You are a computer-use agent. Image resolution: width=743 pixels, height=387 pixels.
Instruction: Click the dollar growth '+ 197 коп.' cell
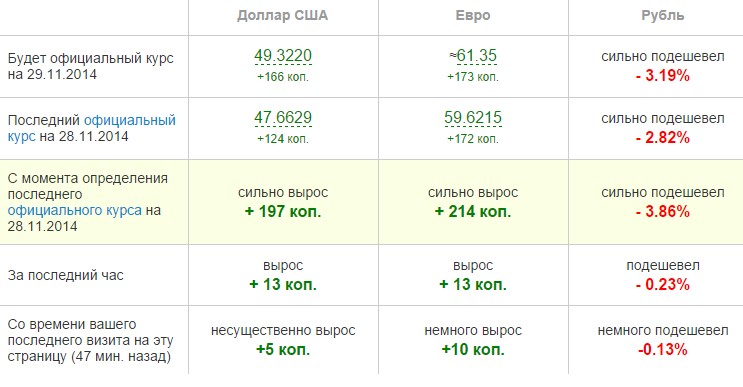283,212
